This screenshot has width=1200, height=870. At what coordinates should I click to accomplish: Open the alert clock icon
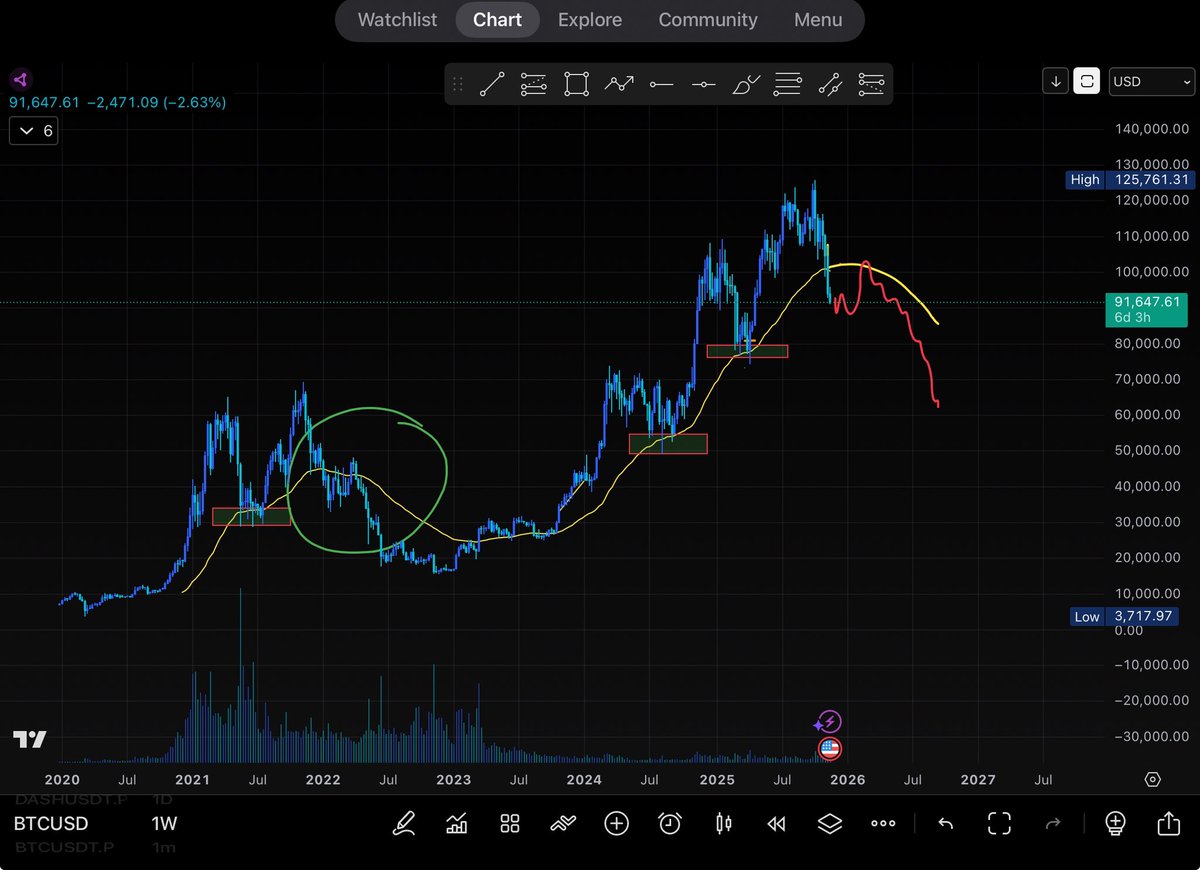(670, 823)
